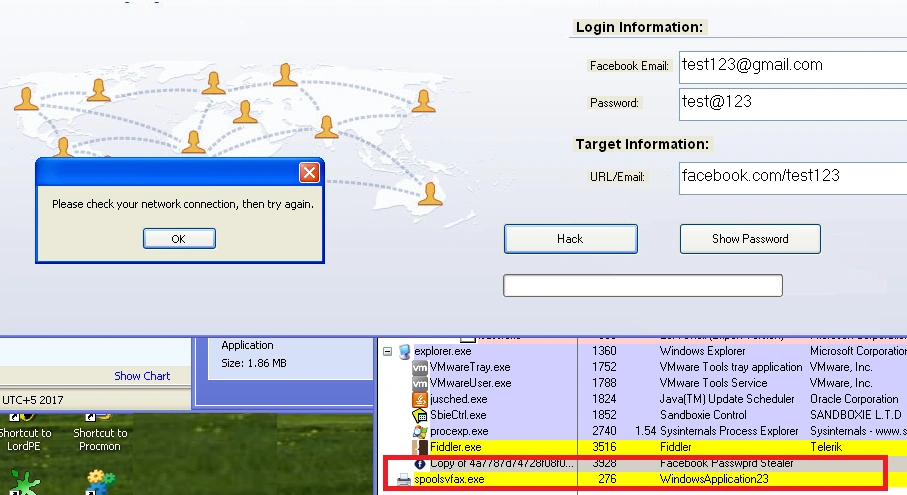The width and height of the screenshot is (907, 495).
Task: Click the URL/Email target field
Action: (793, 178)
